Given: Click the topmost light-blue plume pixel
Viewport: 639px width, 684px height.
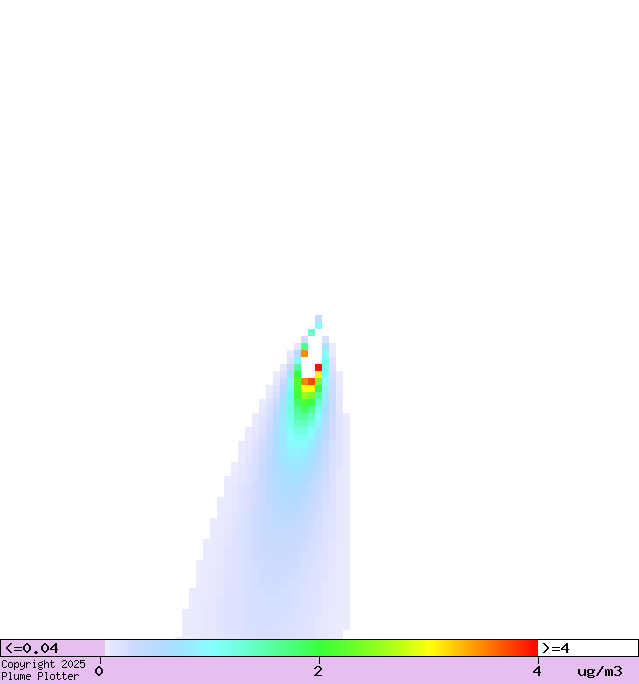Looking at the screenshot, I should 318,318.
